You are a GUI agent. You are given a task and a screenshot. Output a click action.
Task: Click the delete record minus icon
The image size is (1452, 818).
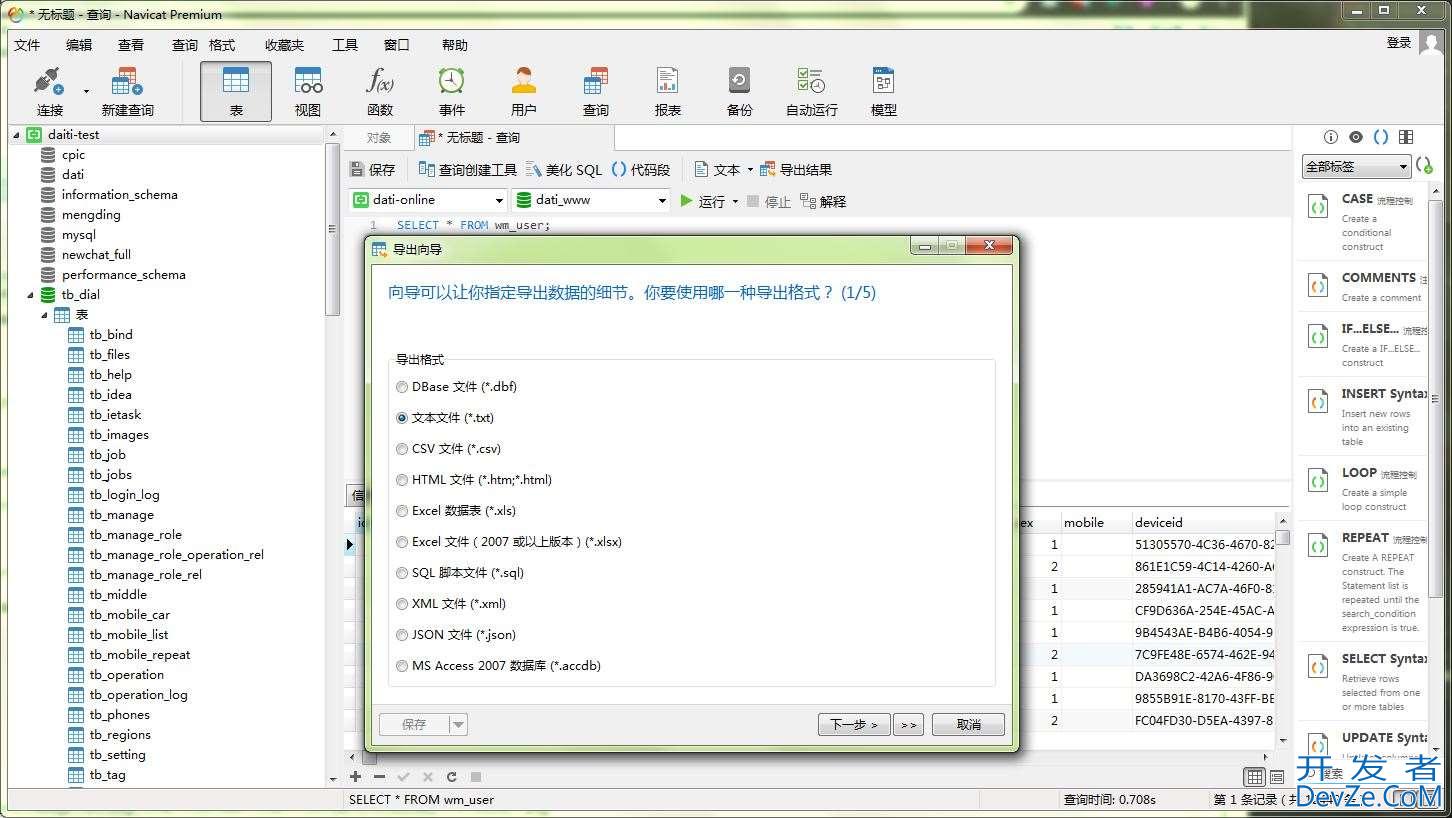pos(379,777)
